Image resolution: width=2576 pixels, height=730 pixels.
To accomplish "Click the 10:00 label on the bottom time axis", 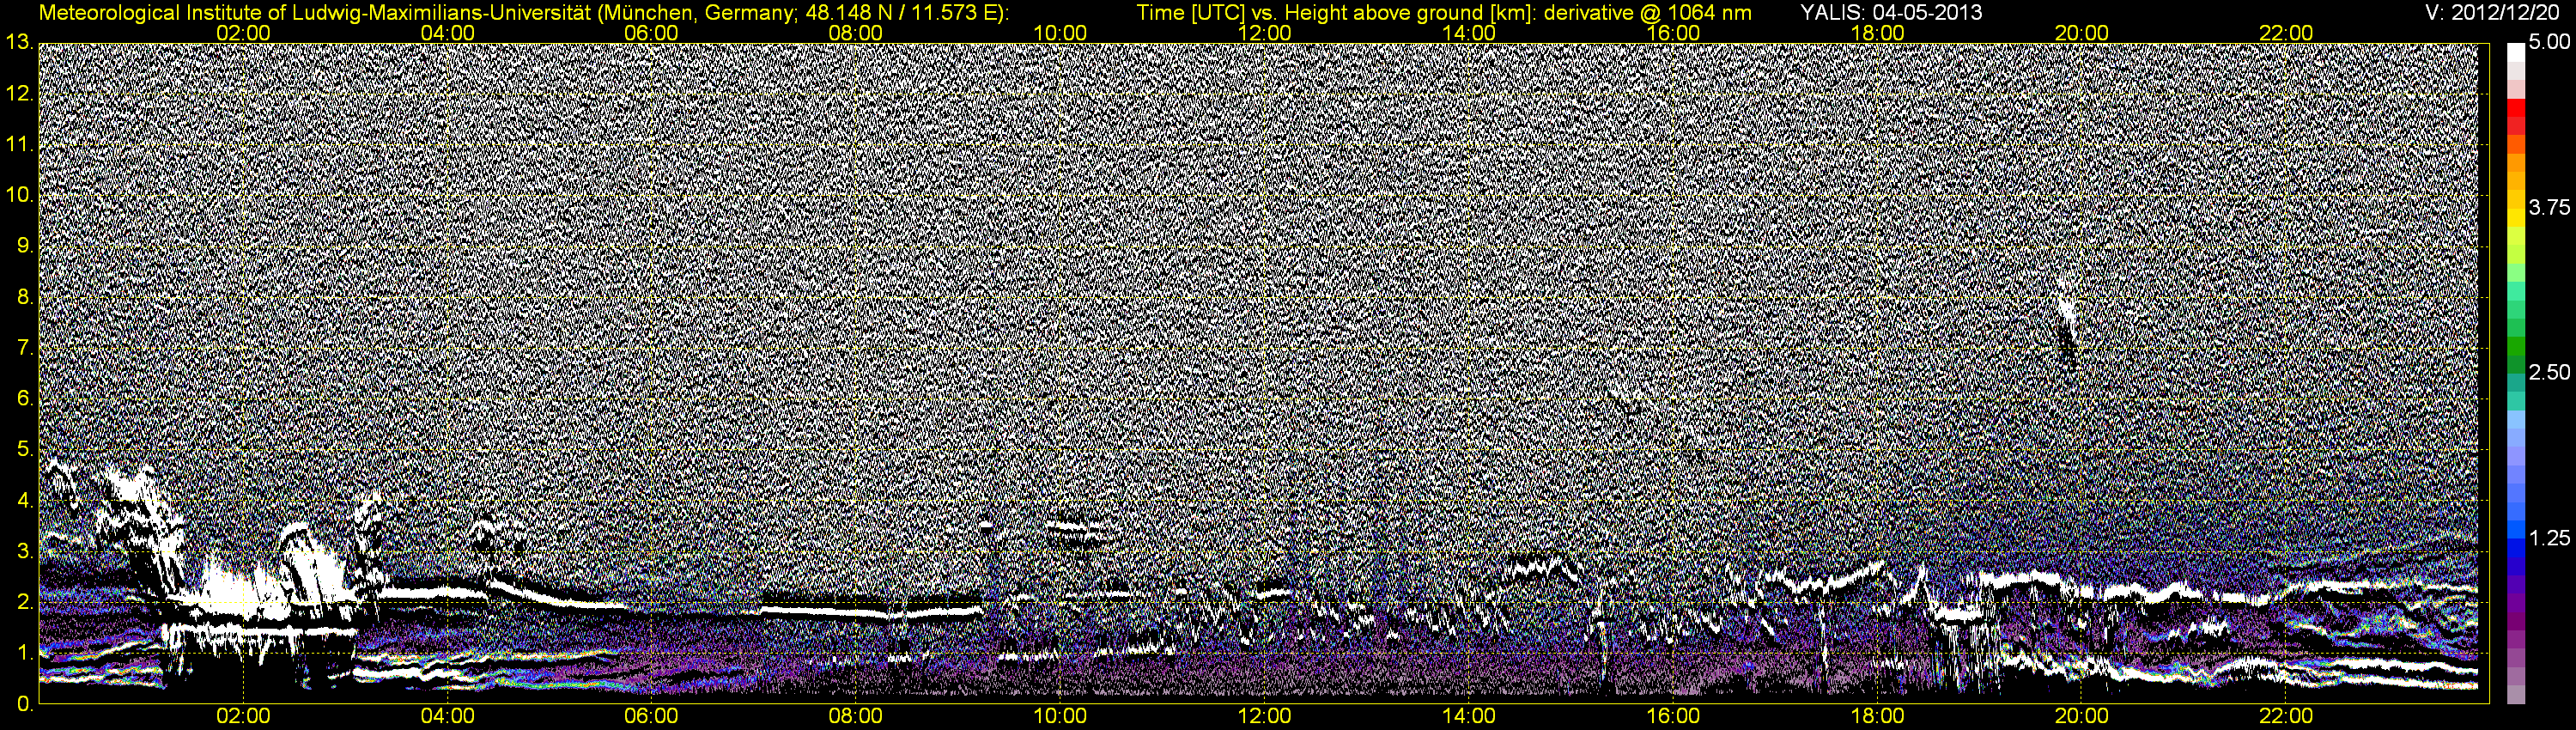I will coord(1060,717).
